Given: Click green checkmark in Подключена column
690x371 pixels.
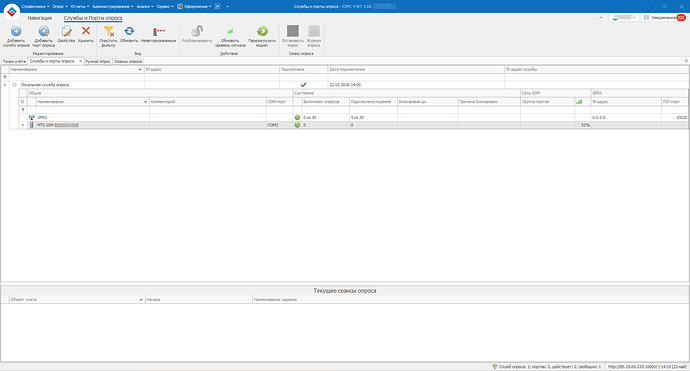Looking at the screenshot, I should 303,84.
